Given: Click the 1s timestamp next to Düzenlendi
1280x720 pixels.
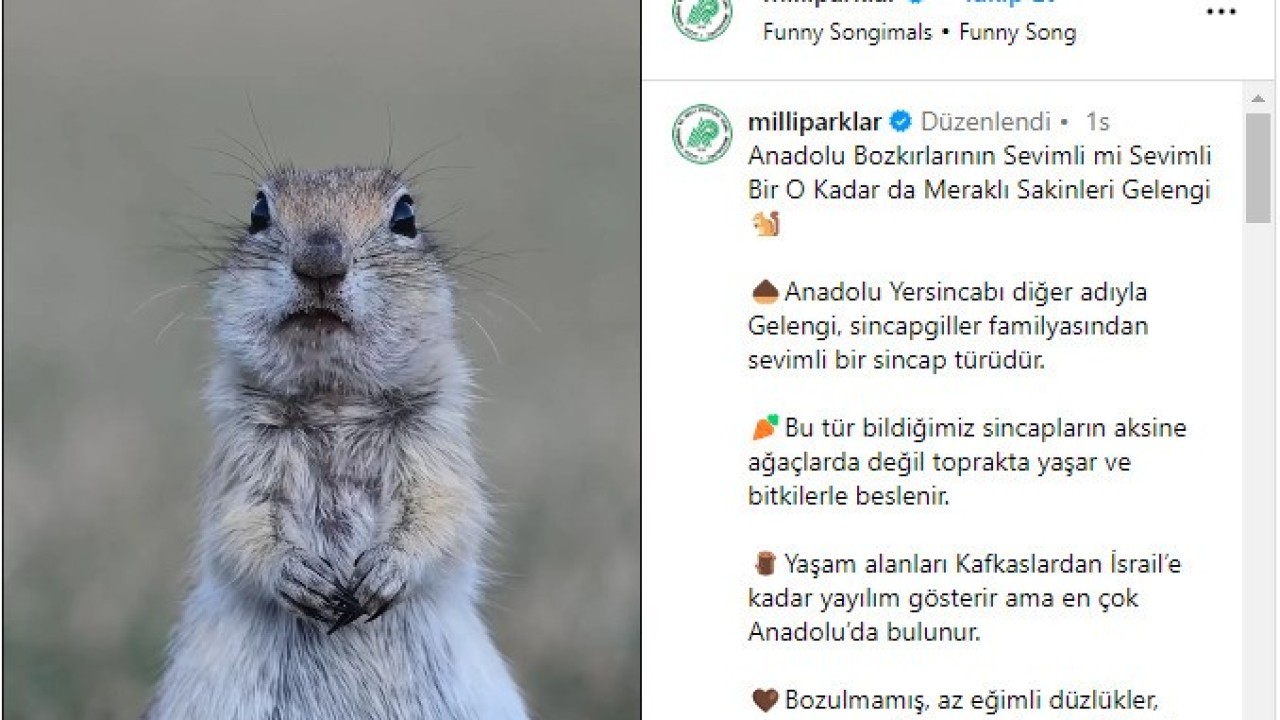Looking at the screenshot, I should 1097,122.
